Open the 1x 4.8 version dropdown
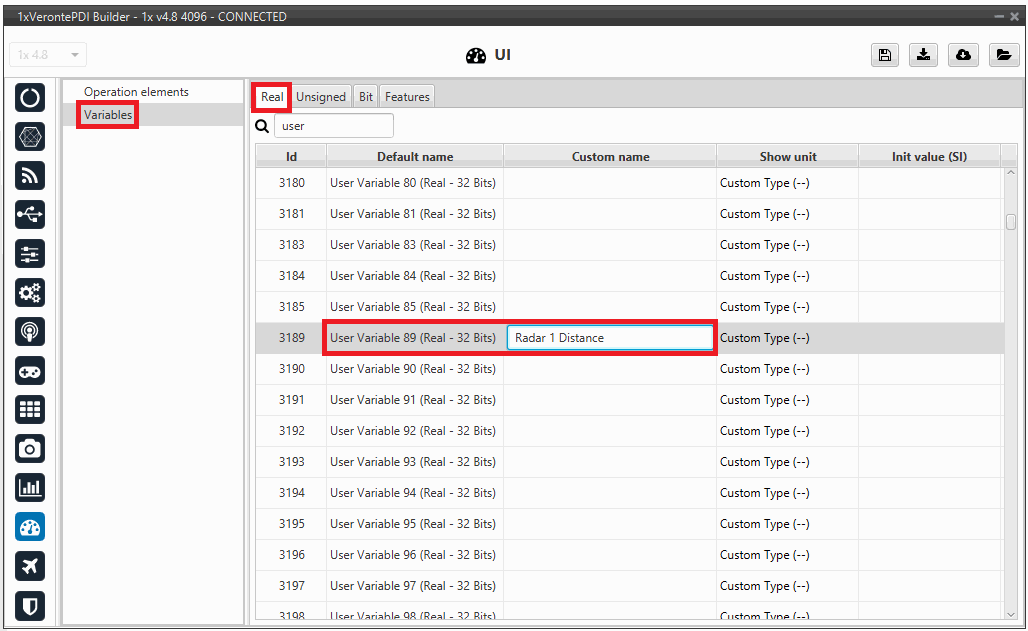The height and width of the screenshot is (631, 1028). tap(48, 55)
